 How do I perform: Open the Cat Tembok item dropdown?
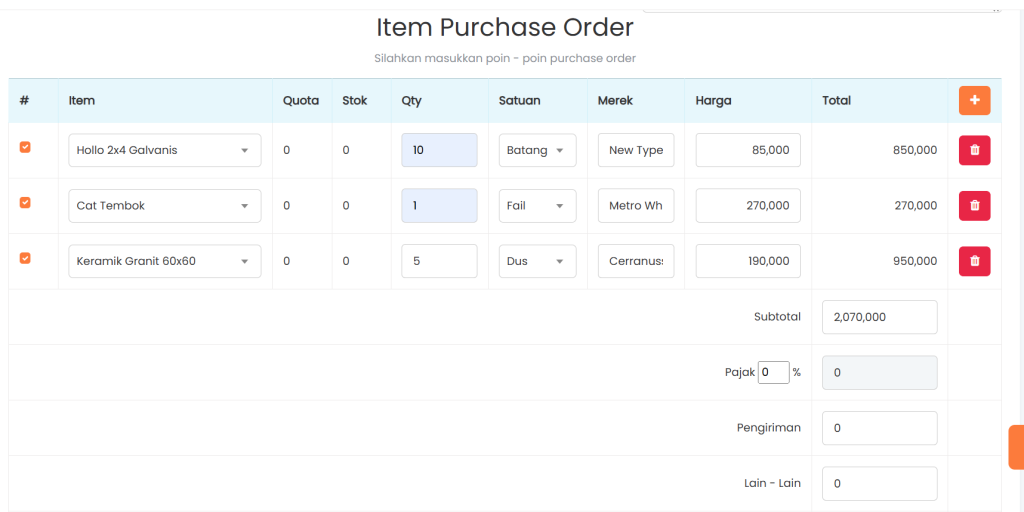[x=164, y=206]
